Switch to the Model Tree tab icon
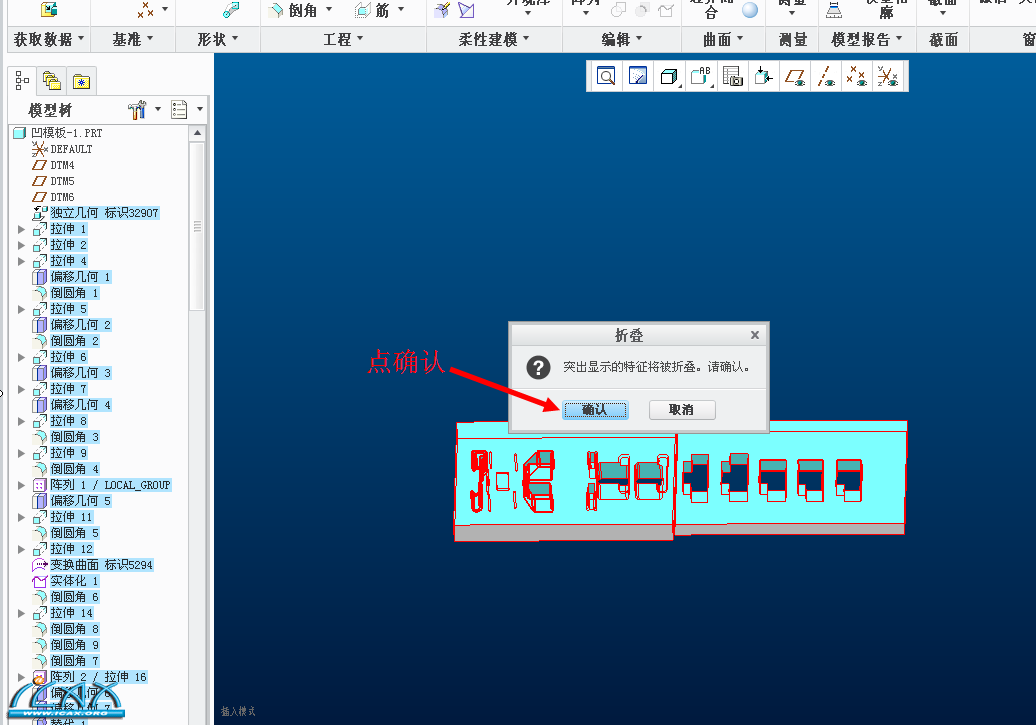 pos(22,81)
